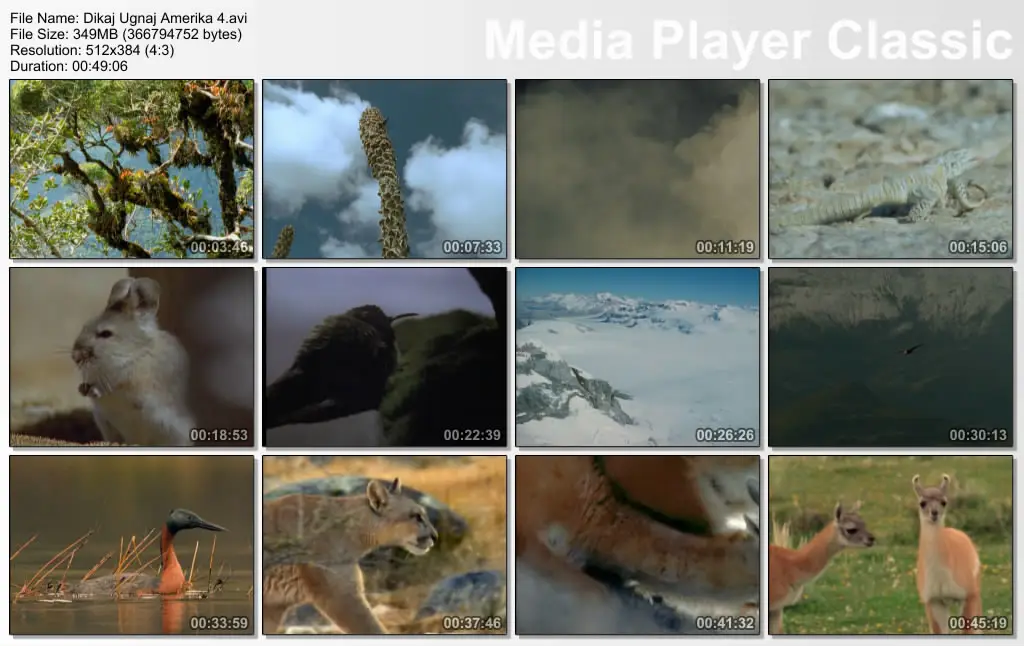Click the File Name text Dikaj Ugnaj Amerika 4.avi
This screenshot has width=1024, height=646.
tap(129, 18)
